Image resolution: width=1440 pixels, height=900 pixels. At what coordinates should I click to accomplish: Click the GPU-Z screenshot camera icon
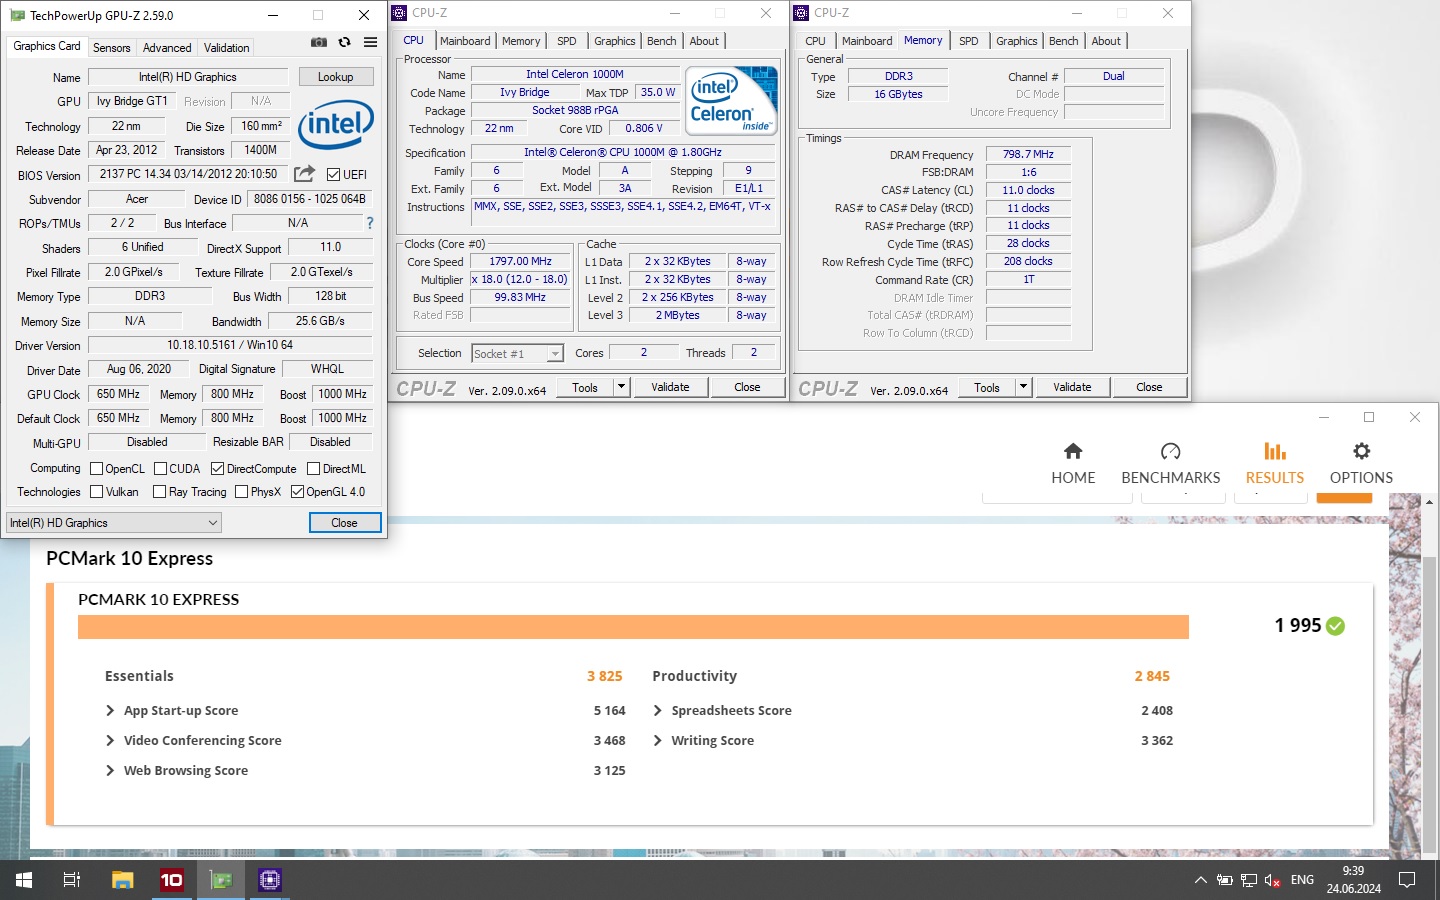(x=319, y=42)
